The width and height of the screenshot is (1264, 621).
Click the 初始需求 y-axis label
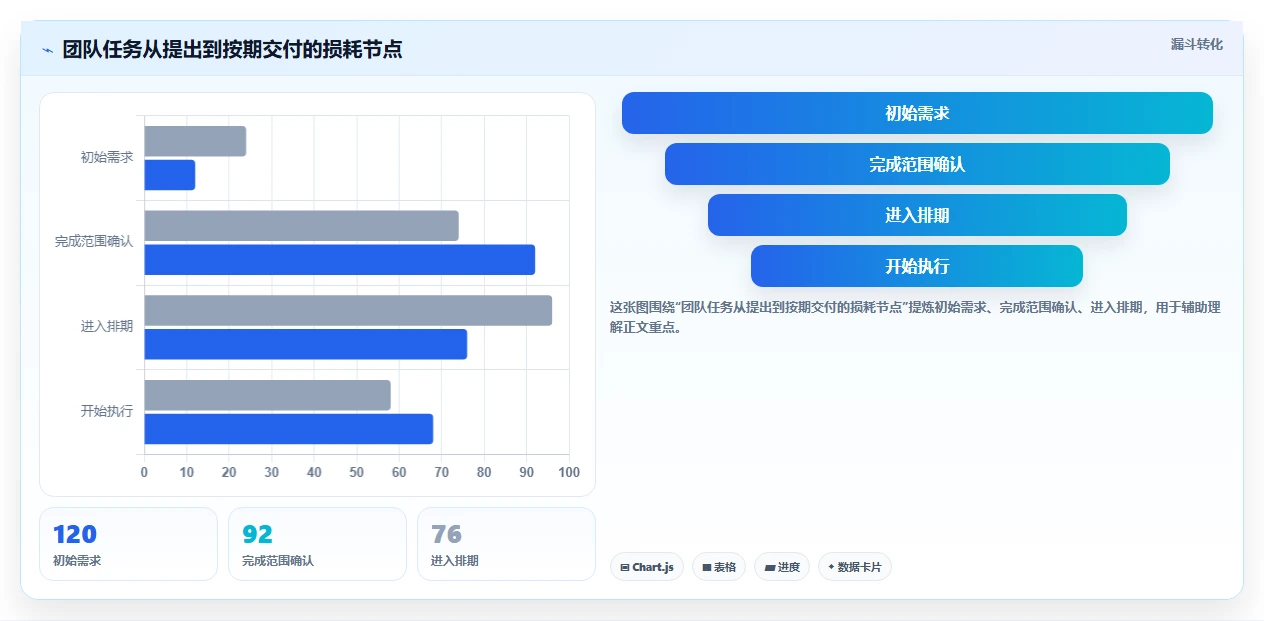107,157
